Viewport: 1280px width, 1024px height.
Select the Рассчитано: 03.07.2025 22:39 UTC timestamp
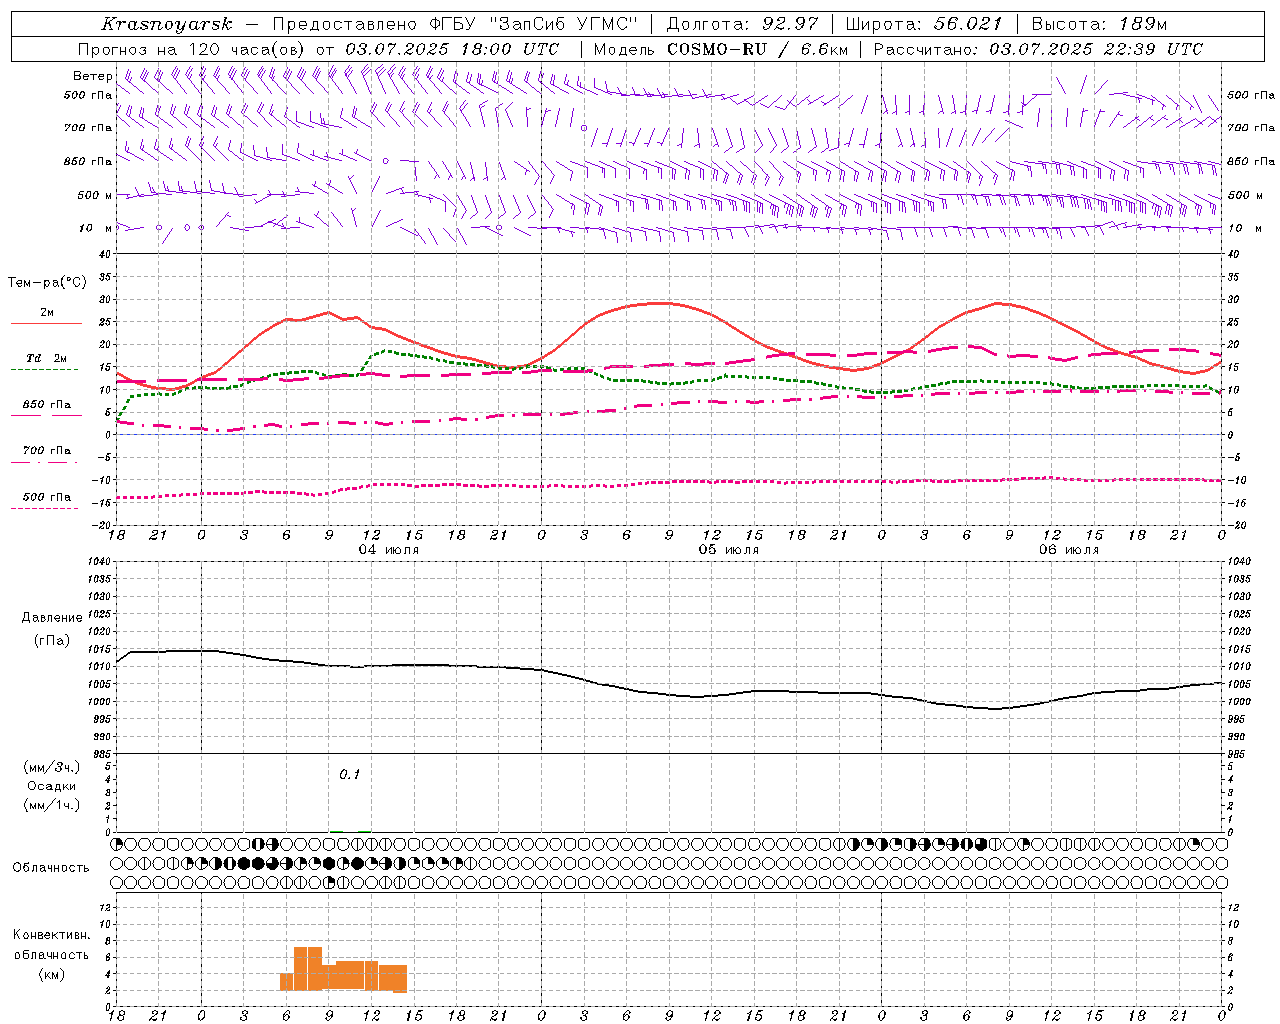pos(1038,49)
